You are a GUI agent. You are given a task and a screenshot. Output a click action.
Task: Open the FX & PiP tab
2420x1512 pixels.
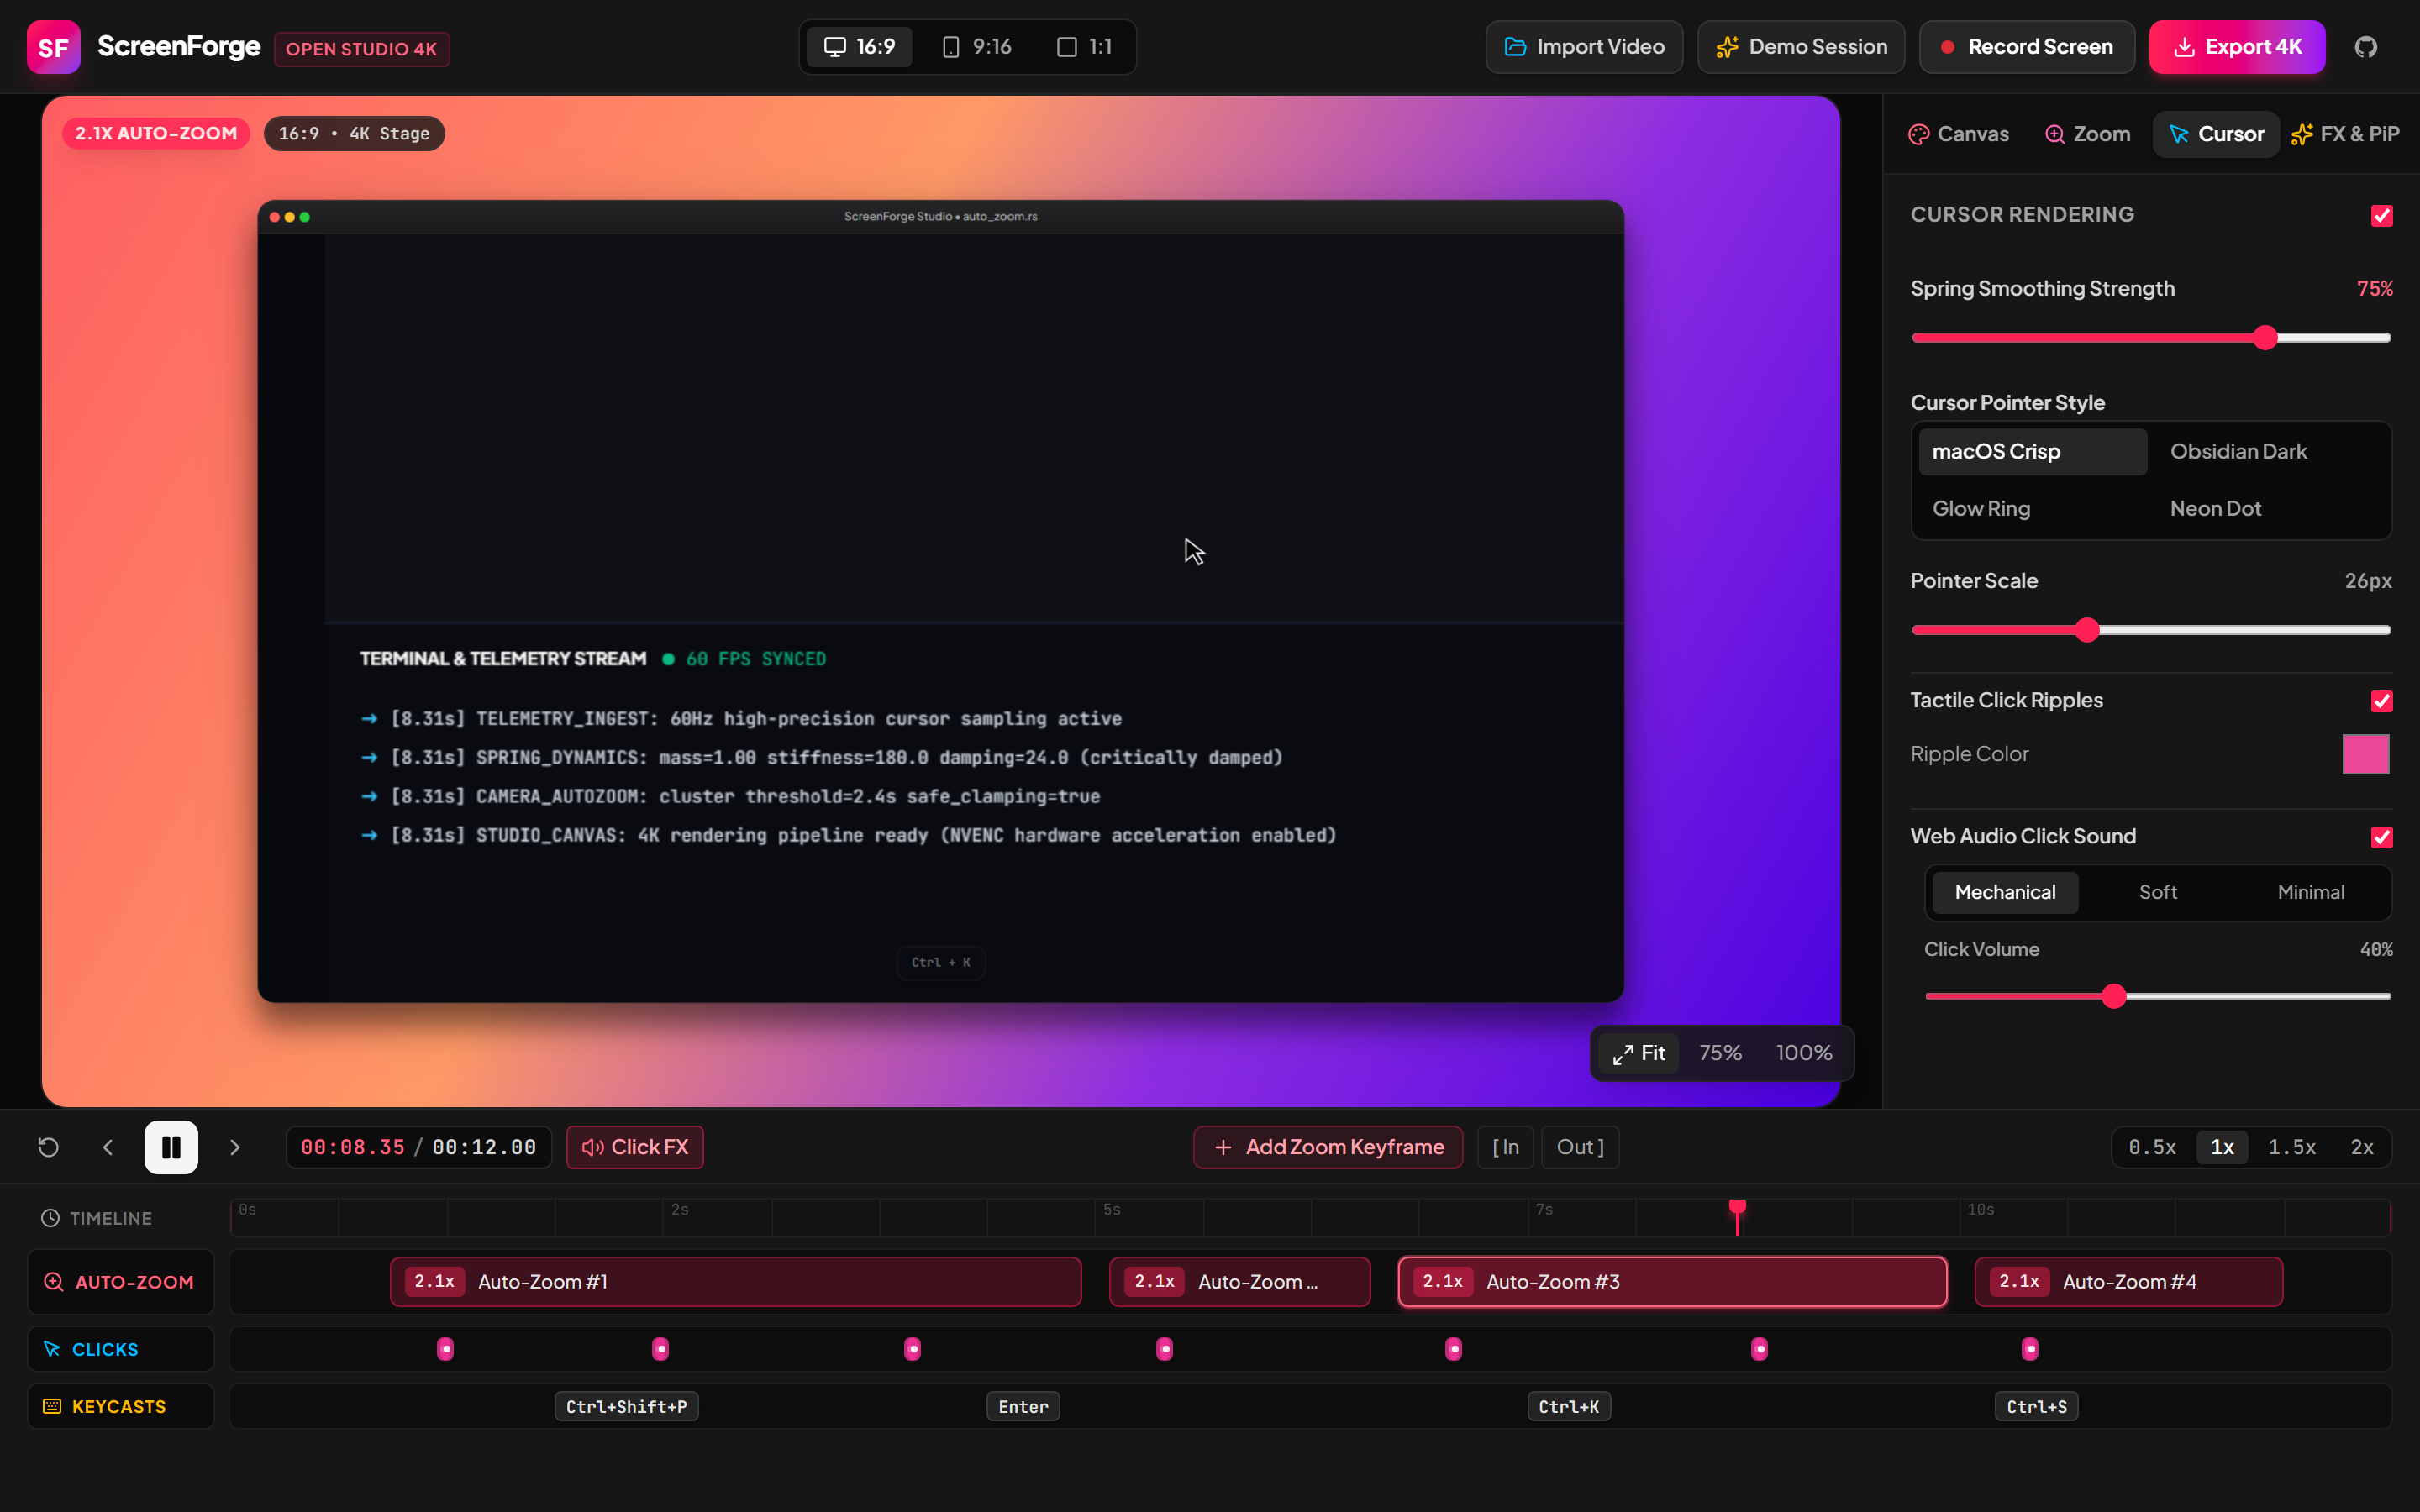[2345, 134]
